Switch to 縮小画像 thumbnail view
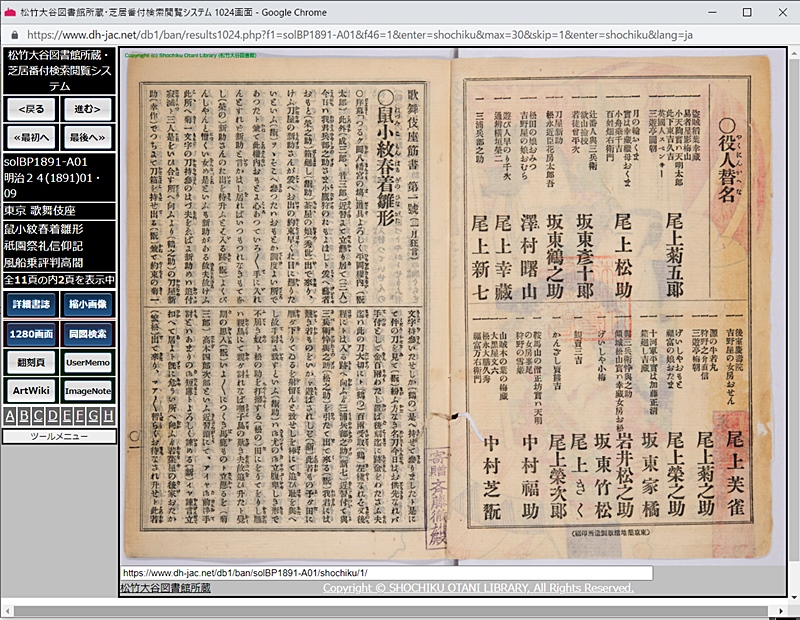The image size is (800, 620). tap(88, 304)
